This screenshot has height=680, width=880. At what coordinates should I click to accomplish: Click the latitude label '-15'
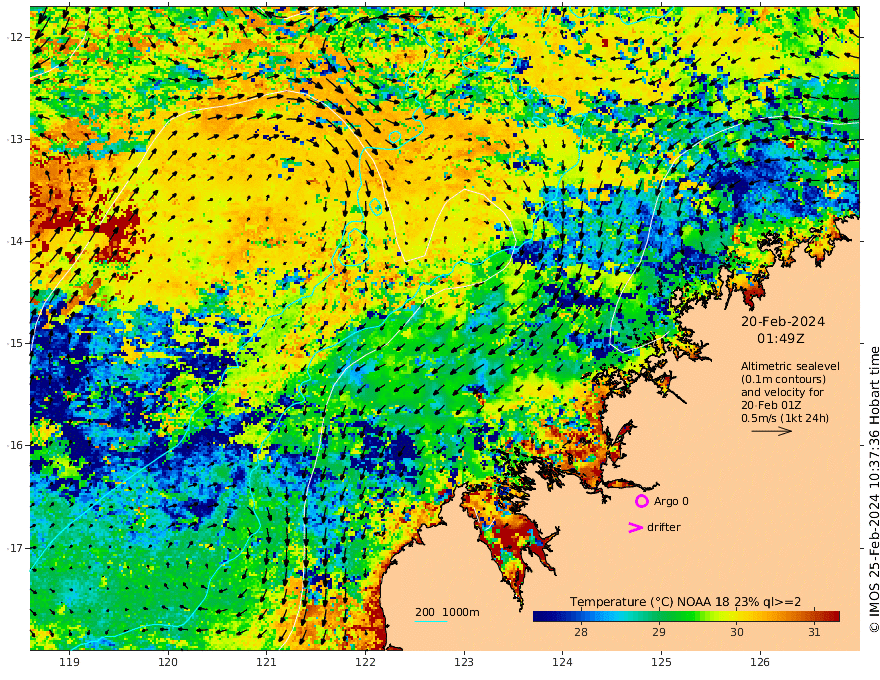click(x=14, y=343)
